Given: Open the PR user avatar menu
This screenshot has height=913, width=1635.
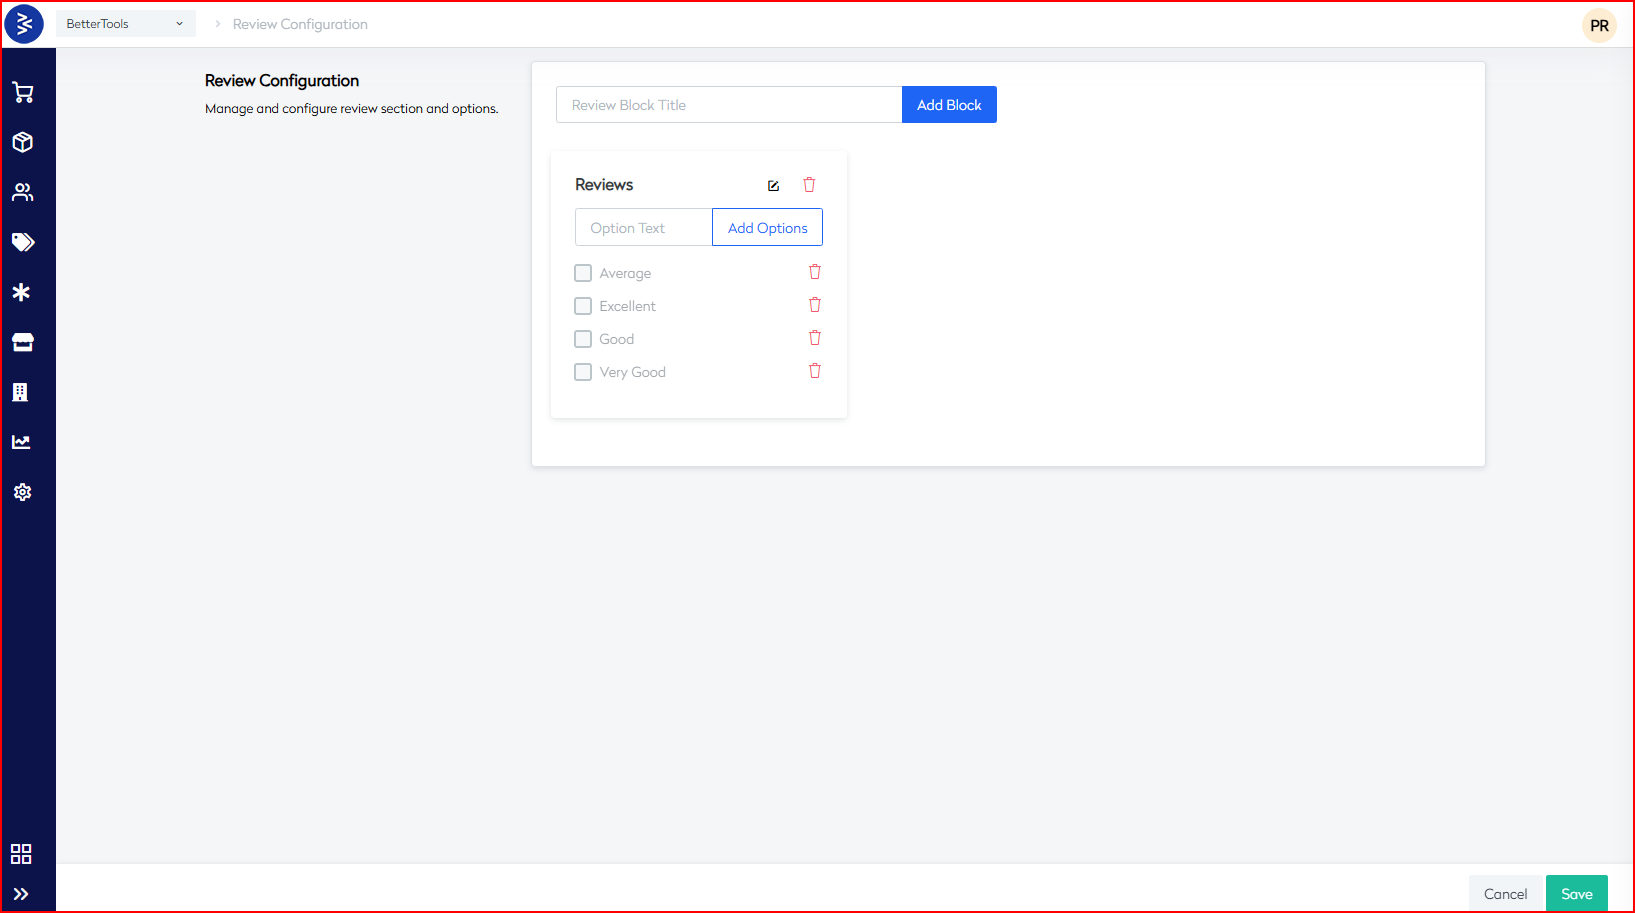Looking at the screenshot, I should tap(1599, 26).
